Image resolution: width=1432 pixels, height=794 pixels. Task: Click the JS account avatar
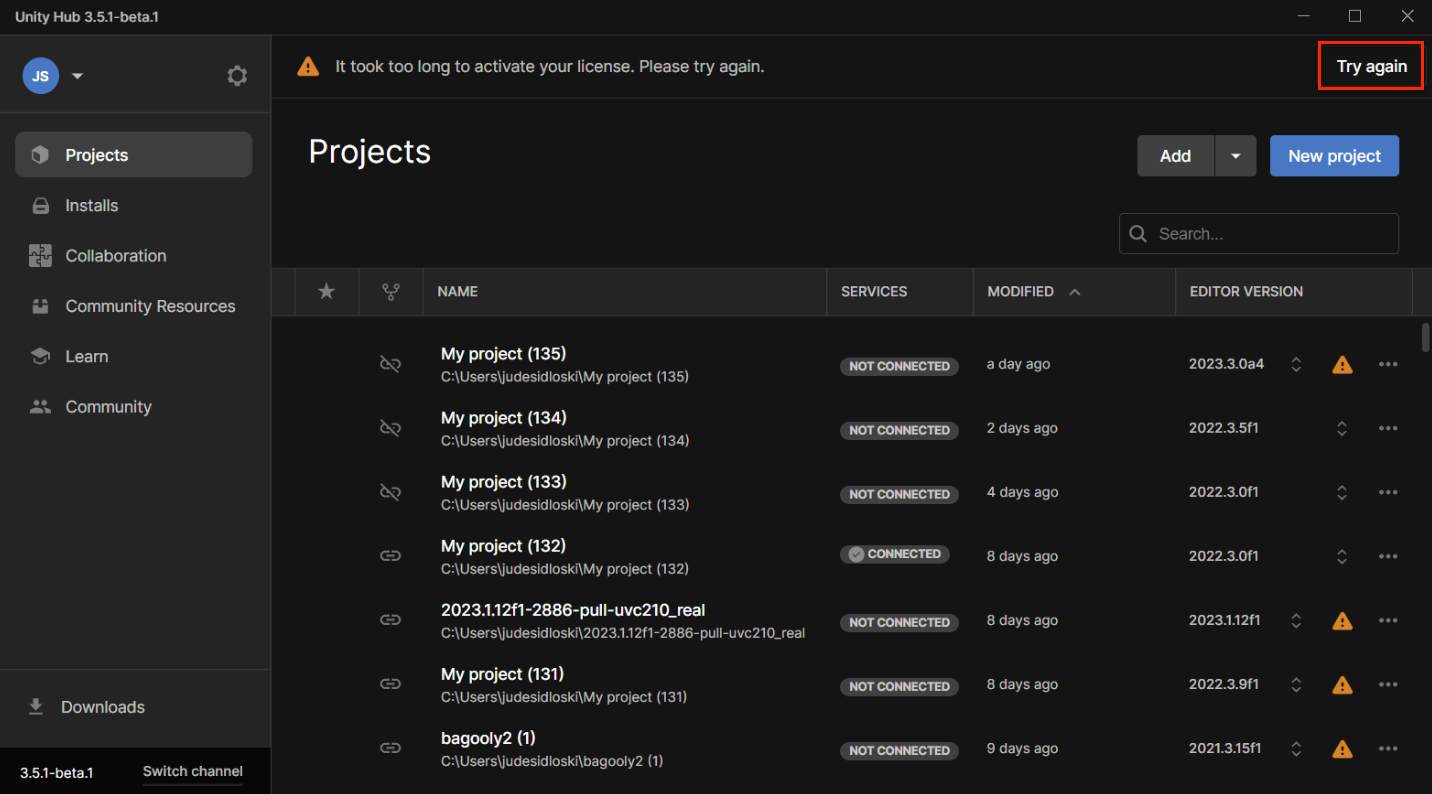[x=41, y=76]
